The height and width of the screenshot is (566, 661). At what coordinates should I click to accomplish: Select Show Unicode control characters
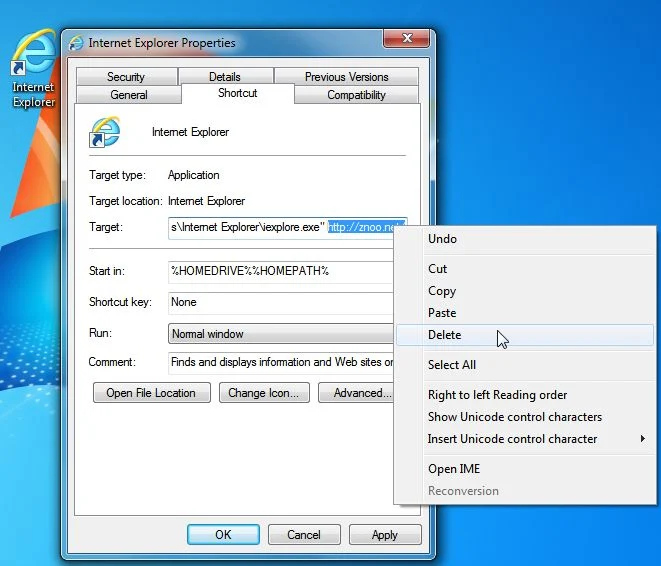pos(525,417)
